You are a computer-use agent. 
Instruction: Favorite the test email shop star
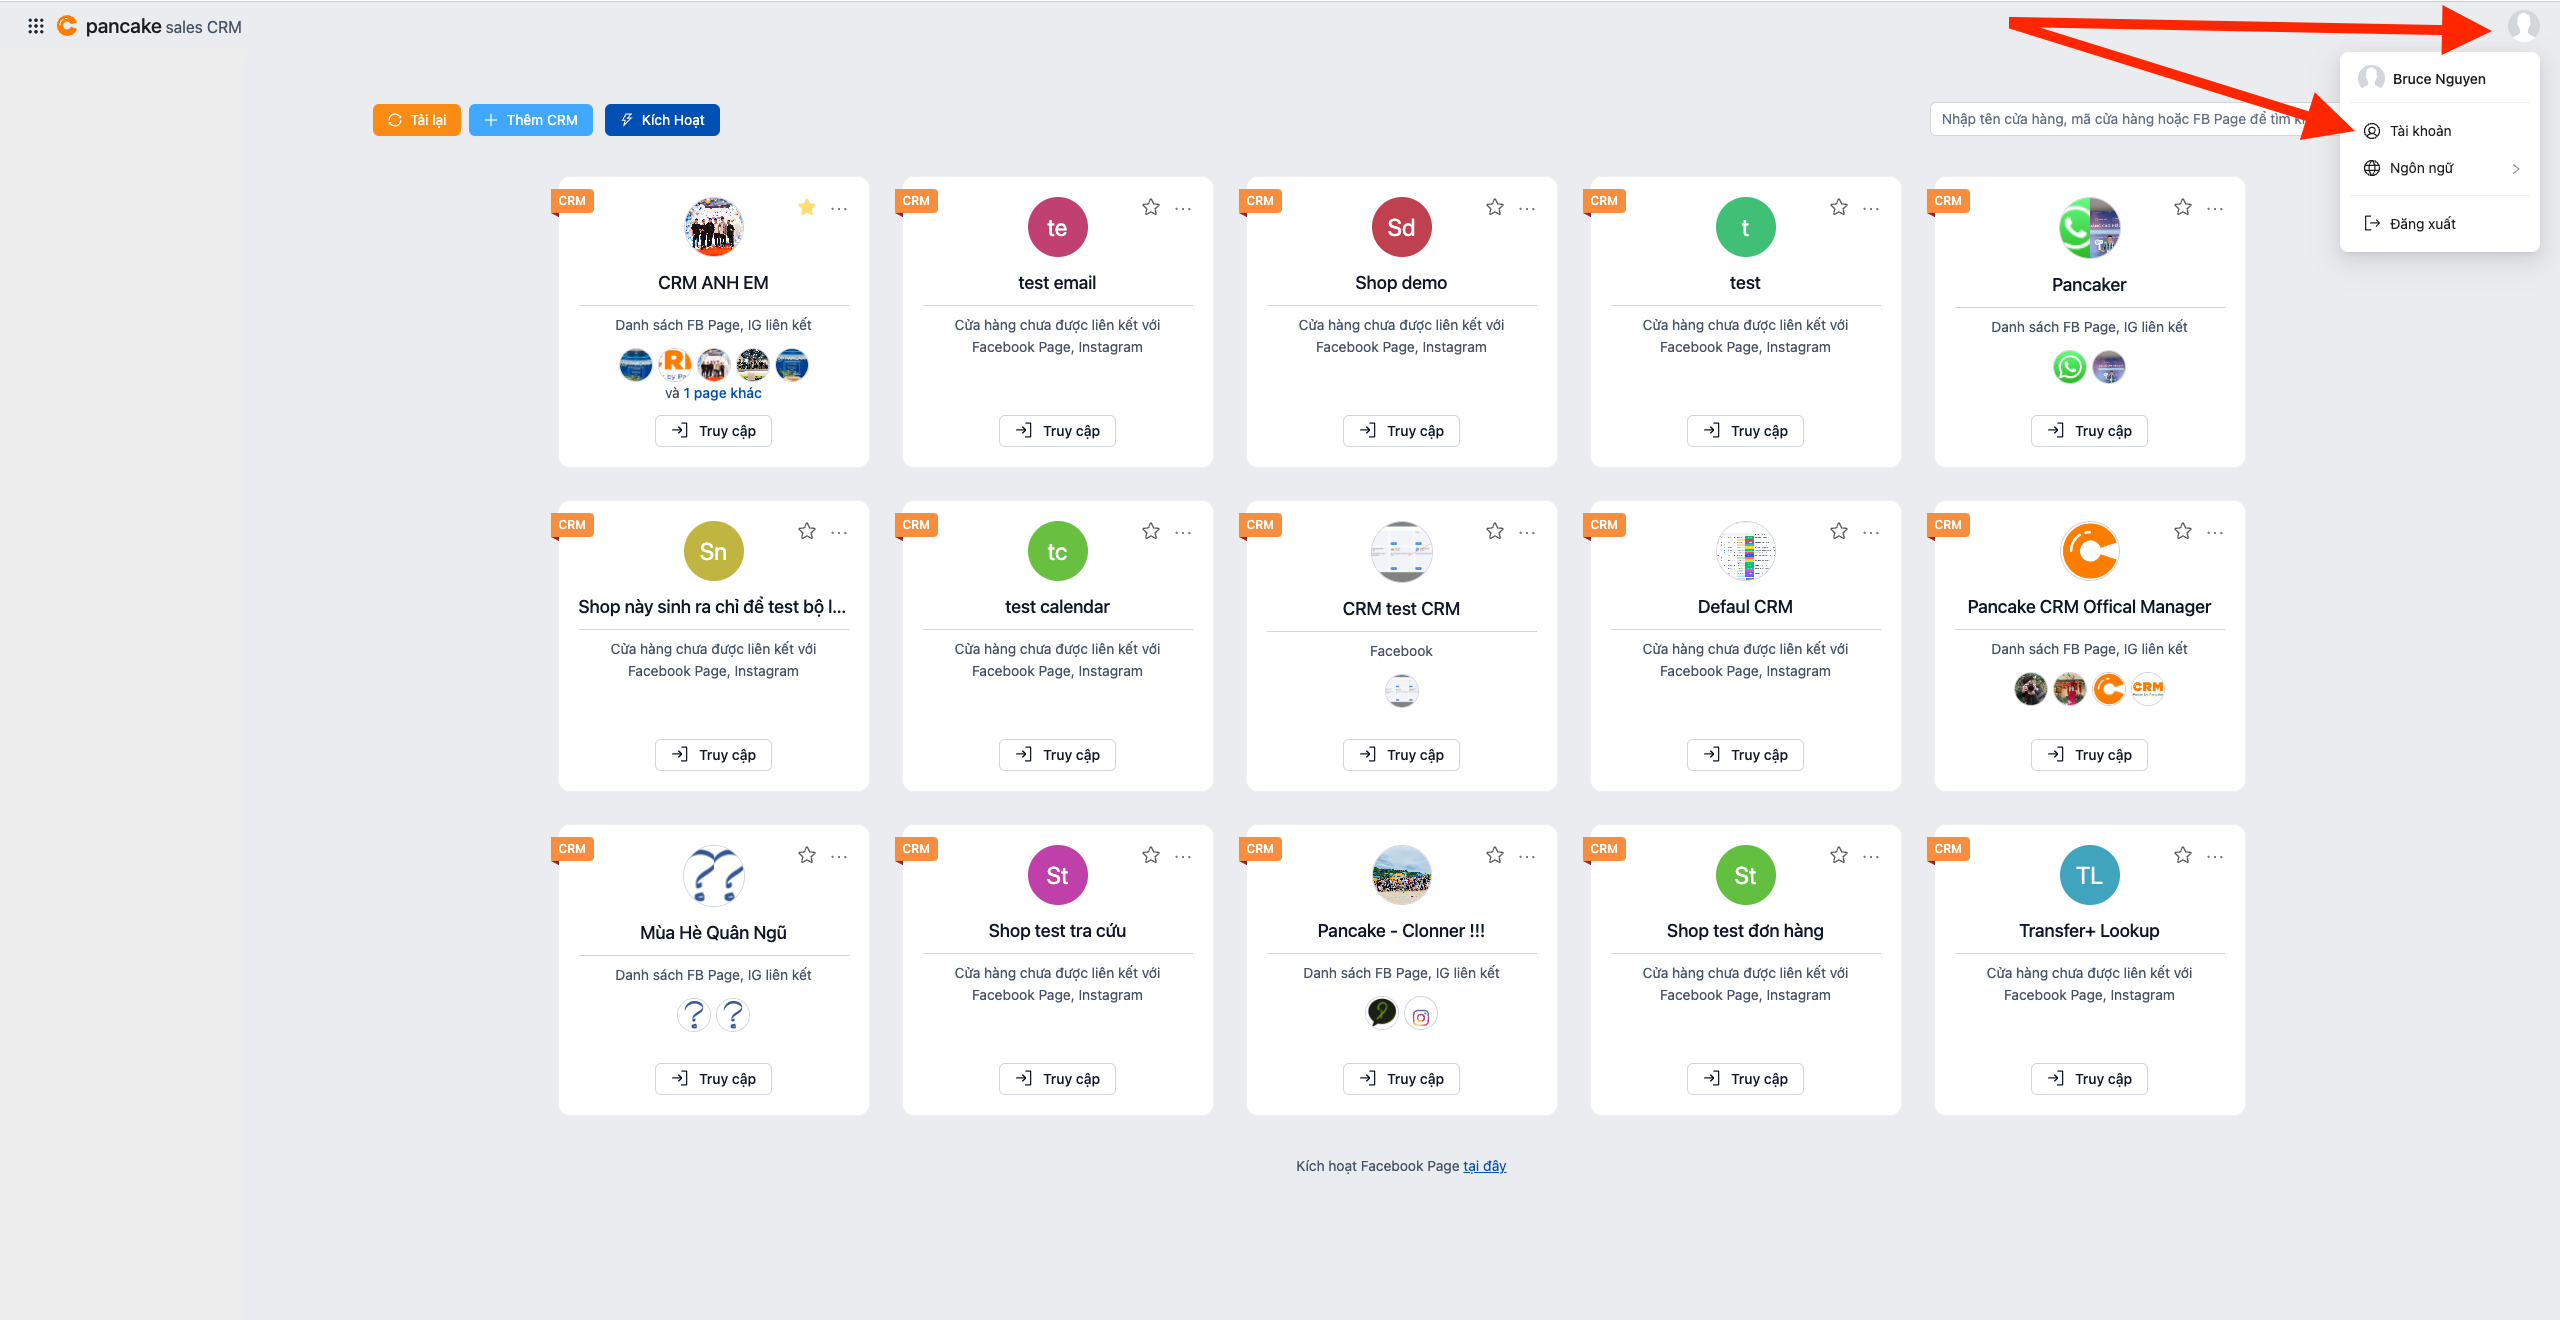[x=1151, y=207]
